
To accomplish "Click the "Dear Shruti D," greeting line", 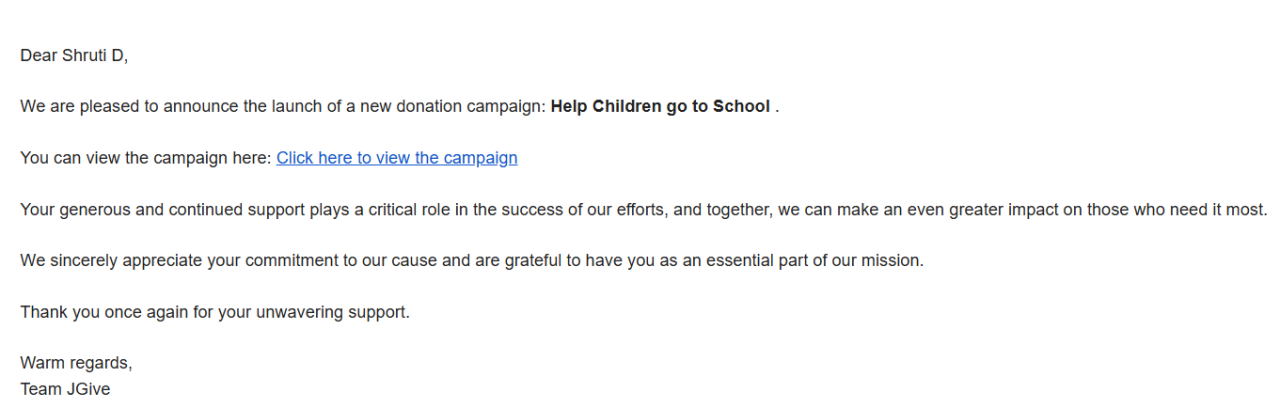I will [74, 56].
